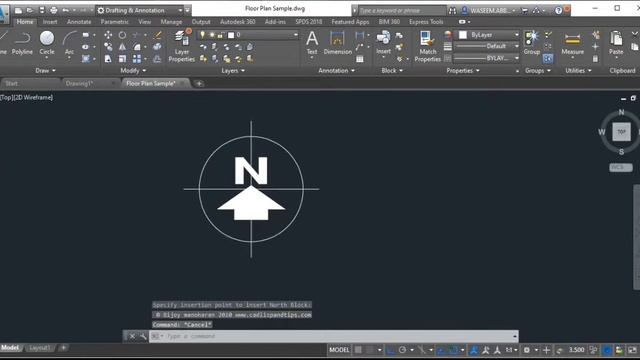Click the keyword search box in title bar
This screenshot has width=640, height=360.
(402, 10)
